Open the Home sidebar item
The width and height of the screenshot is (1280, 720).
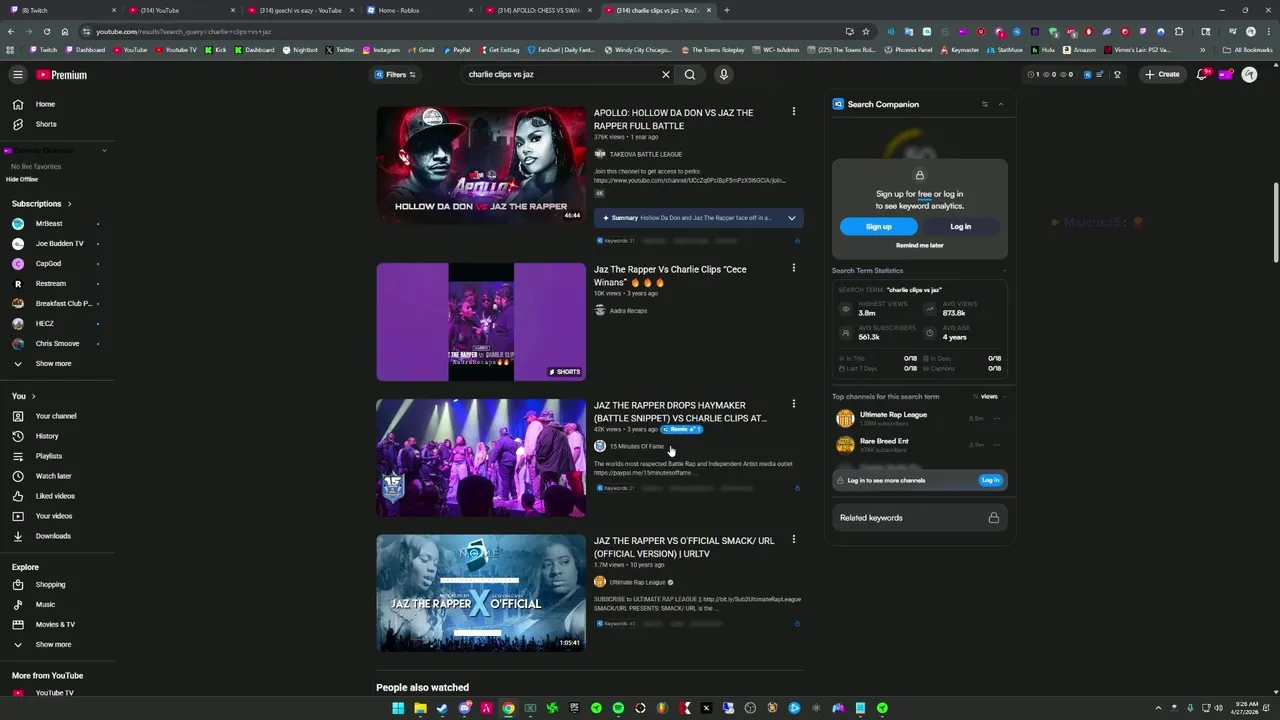[56, 104]
